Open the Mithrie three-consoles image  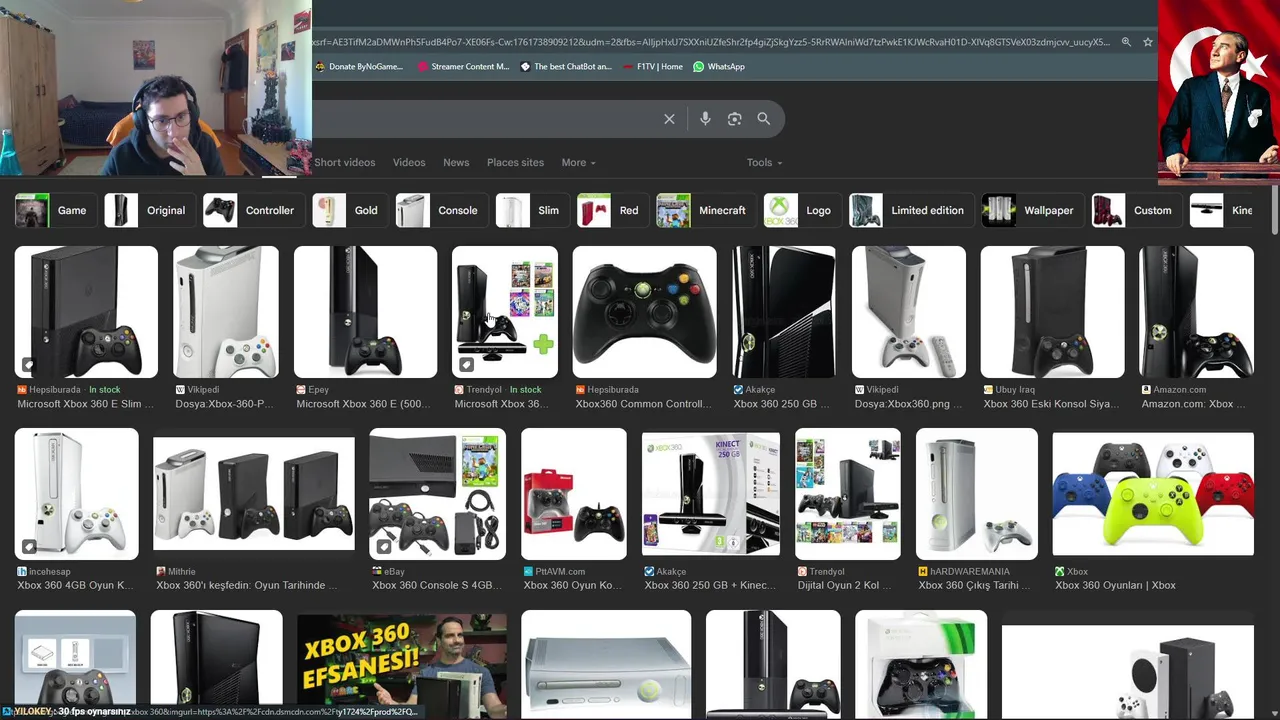click(254, 494)
